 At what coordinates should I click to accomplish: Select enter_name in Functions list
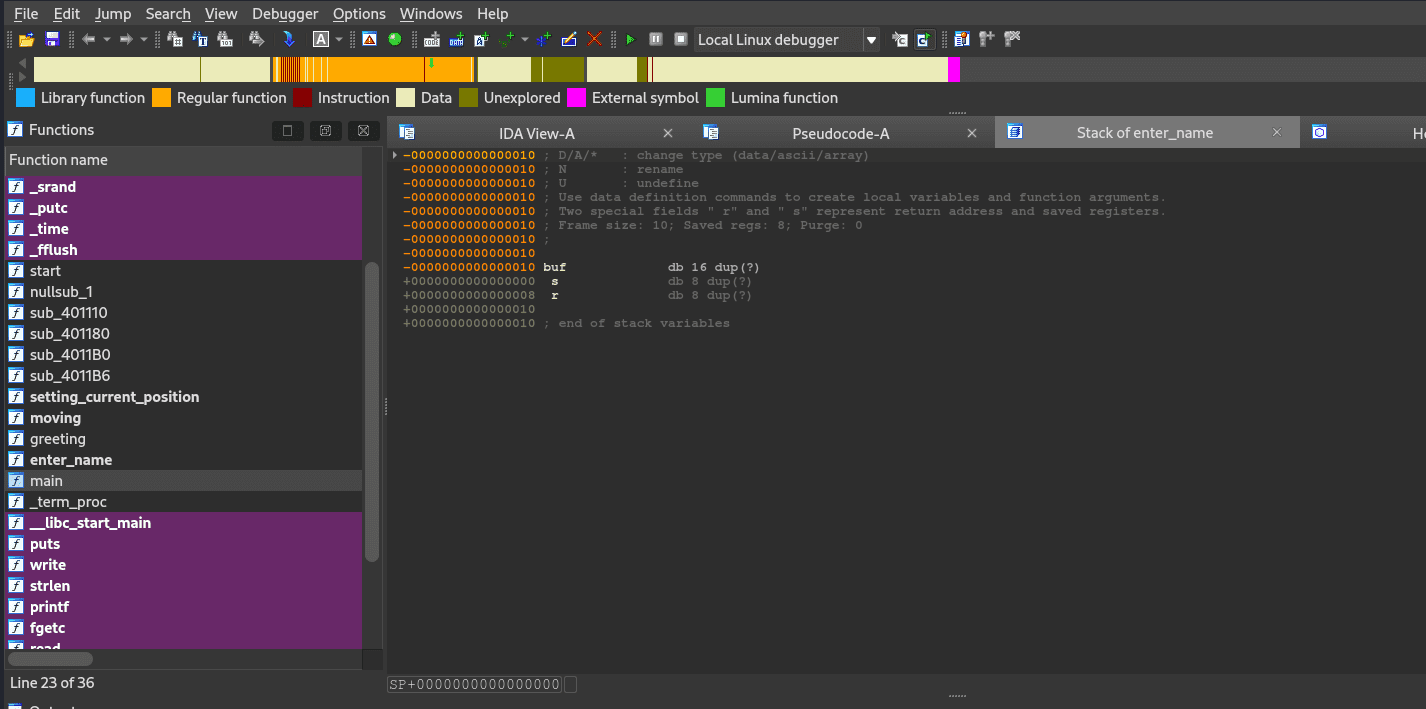click(70, 460)
